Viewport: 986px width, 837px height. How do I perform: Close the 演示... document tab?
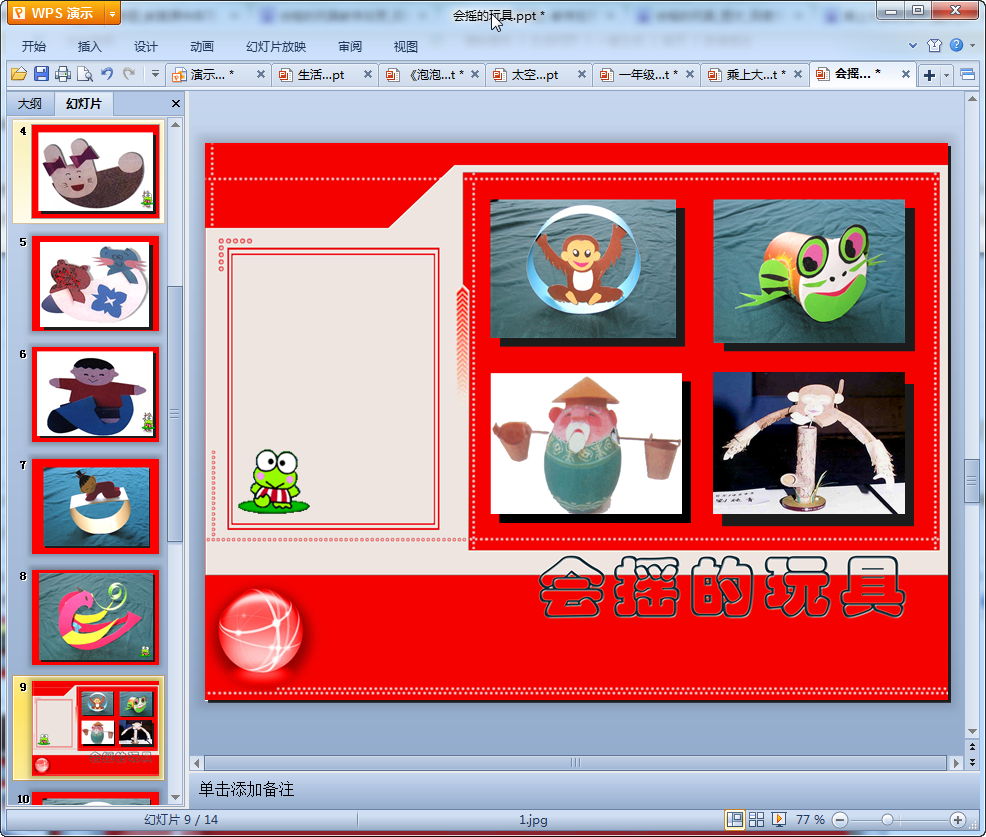260,74
